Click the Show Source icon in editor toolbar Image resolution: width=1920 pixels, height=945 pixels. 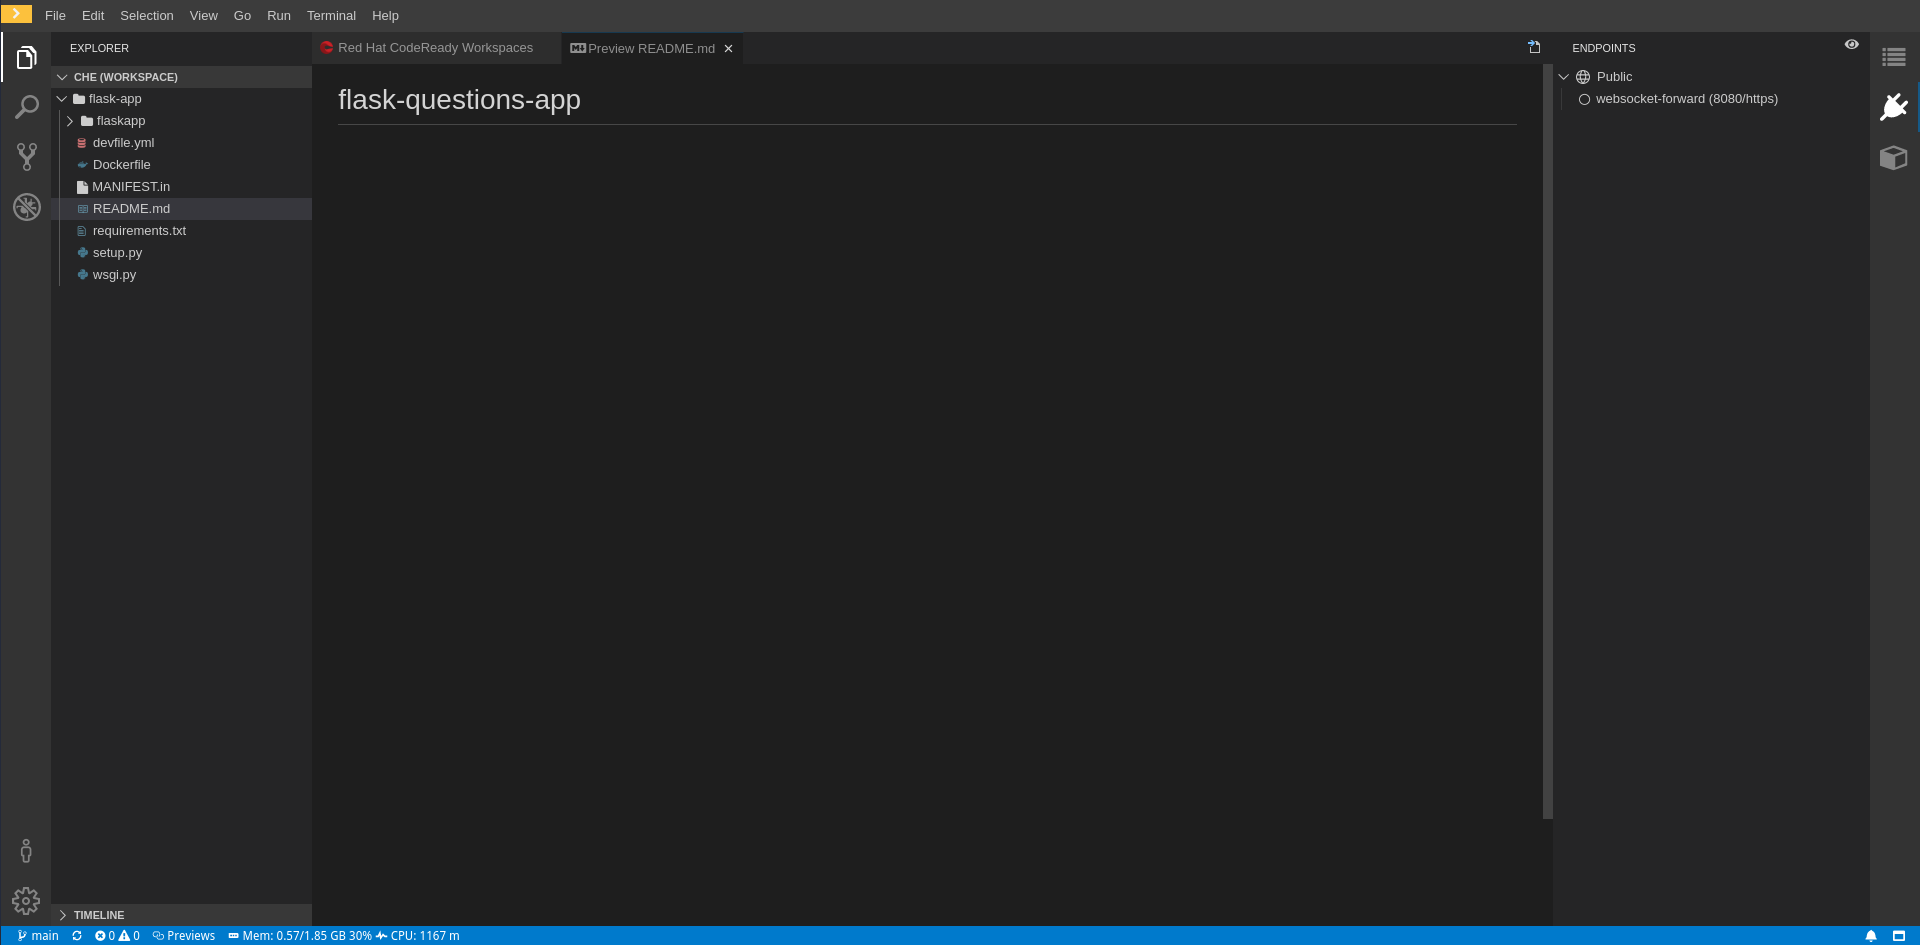click(1534, 47)
